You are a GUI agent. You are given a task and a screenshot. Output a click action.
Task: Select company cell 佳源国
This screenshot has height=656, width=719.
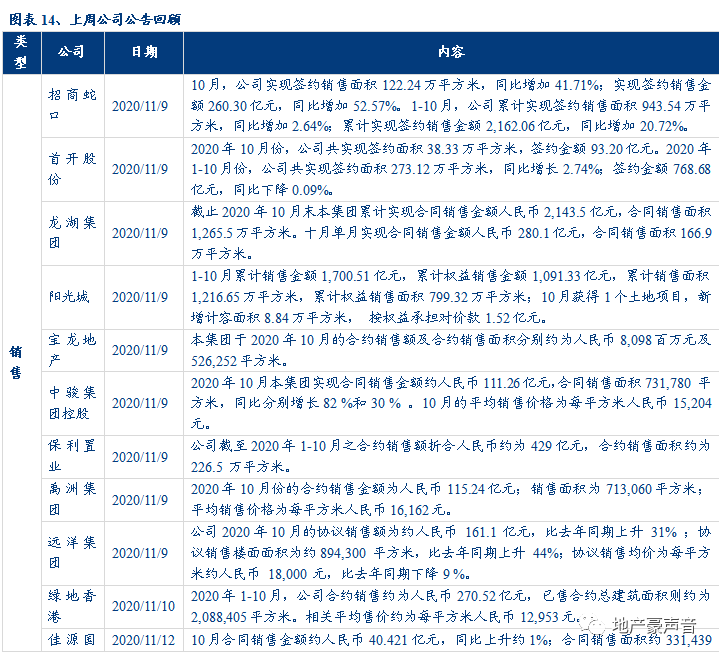tap(72, 639)
